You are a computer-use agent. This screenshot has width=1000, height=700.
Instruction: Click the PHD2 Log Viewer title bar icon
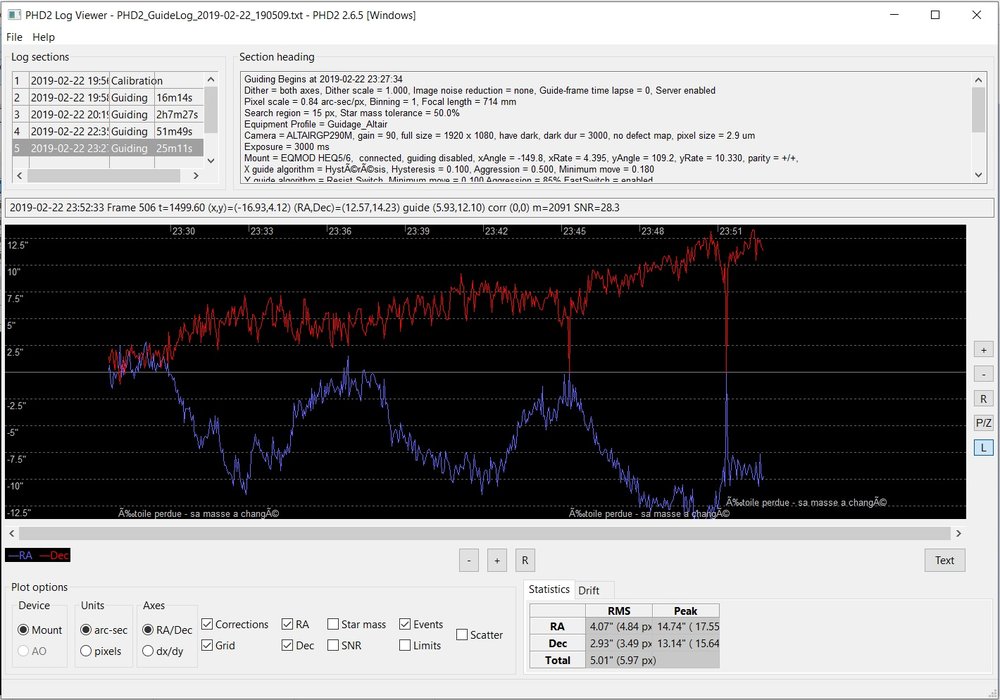(x=13, y=15)
